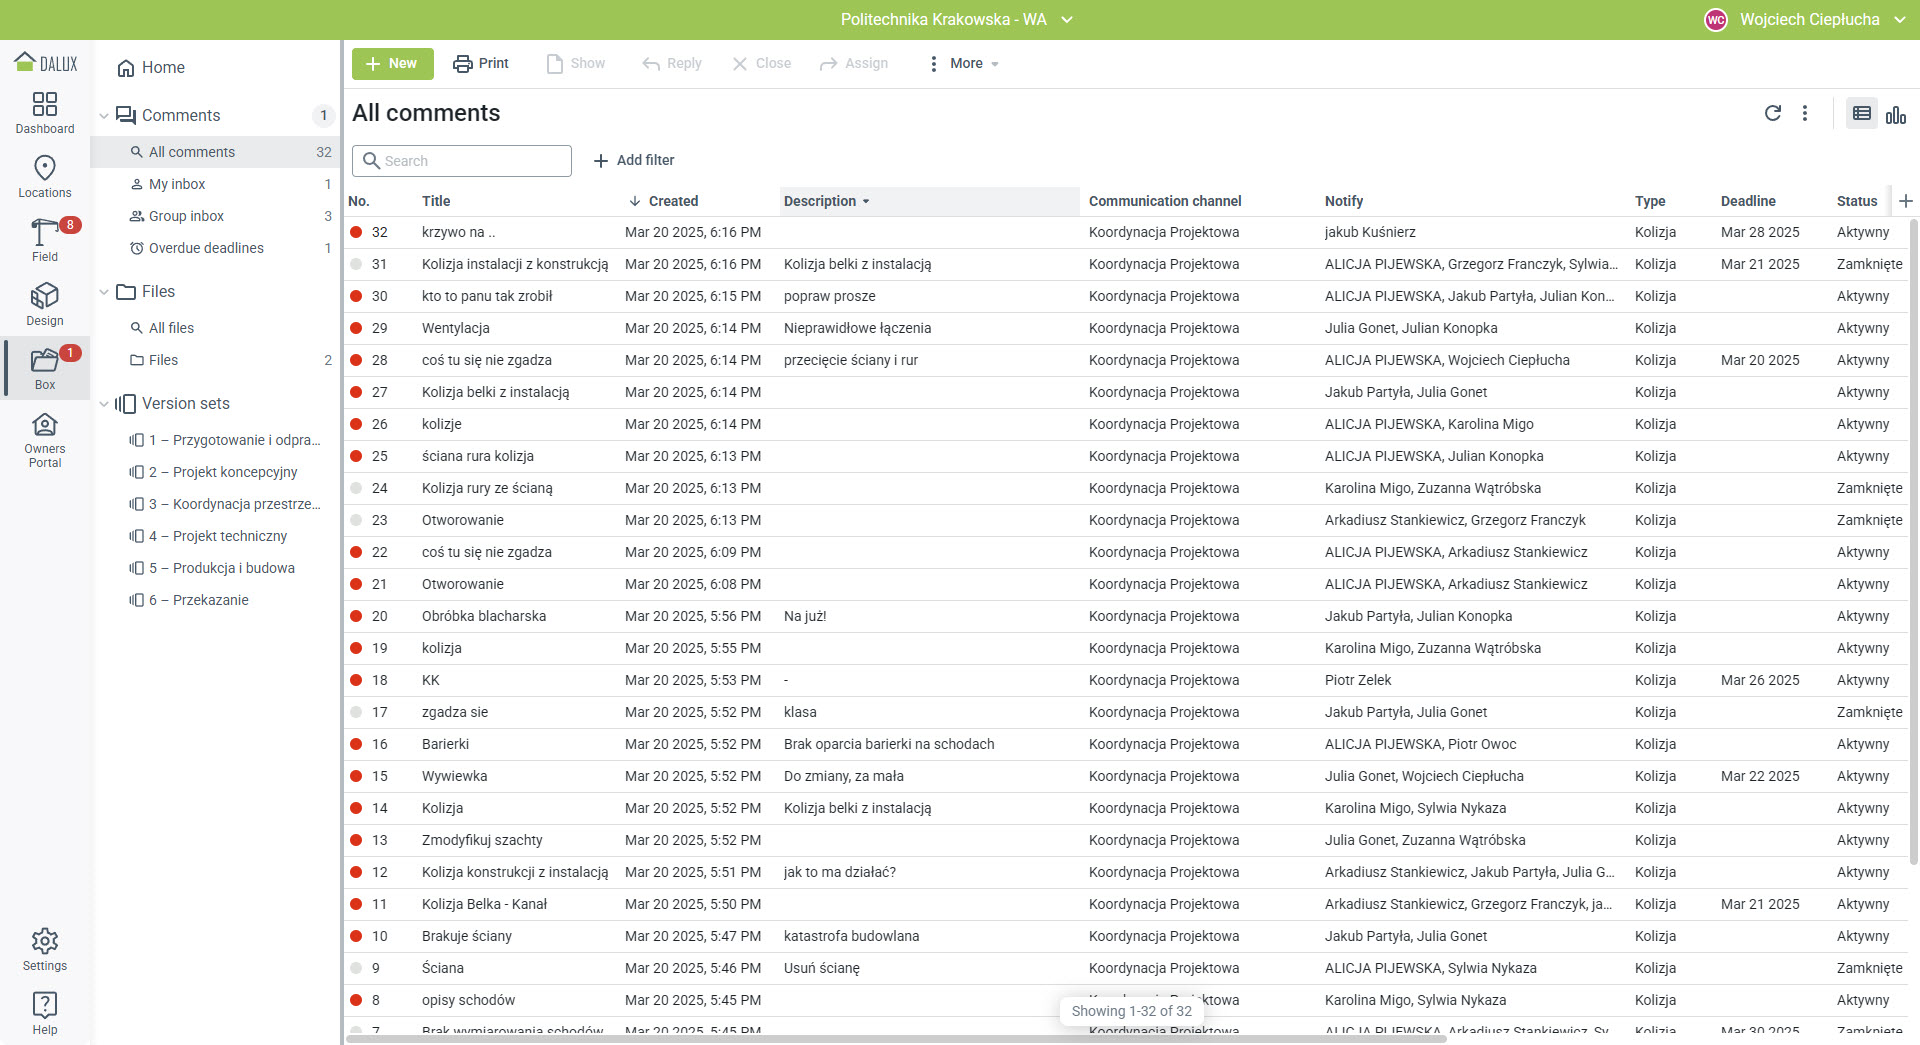Image resolution: width=1920 pixels, height=1045 pixels.
Task: Click Add filter
Action: coord(634,160)
